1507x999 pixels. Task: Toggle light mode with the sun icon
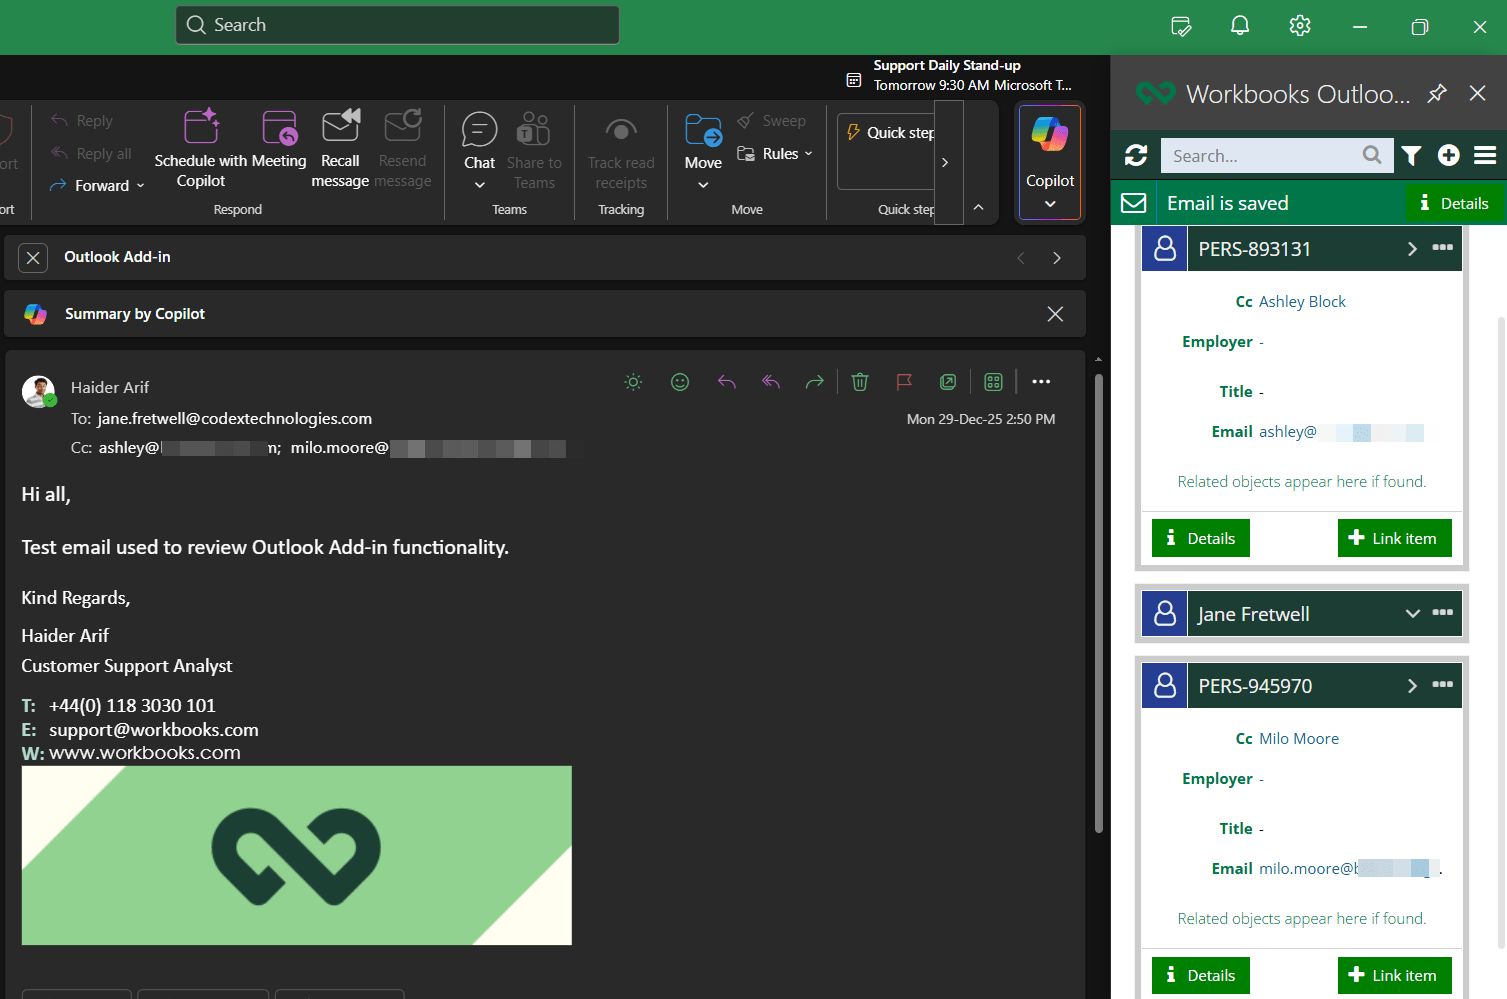[x=633, y=382]
